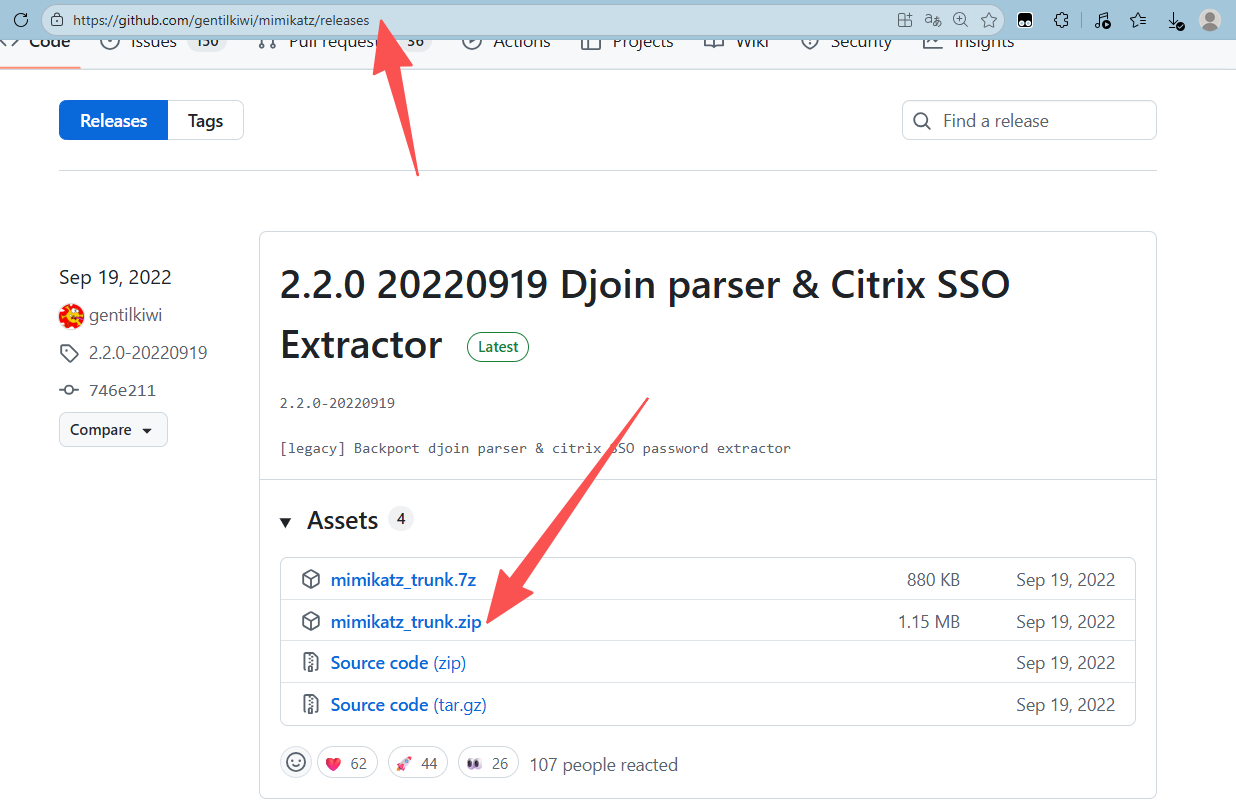This screenshot has height=806, width=1236.
Task: Click the 880 KB file size
Action: 933,580
